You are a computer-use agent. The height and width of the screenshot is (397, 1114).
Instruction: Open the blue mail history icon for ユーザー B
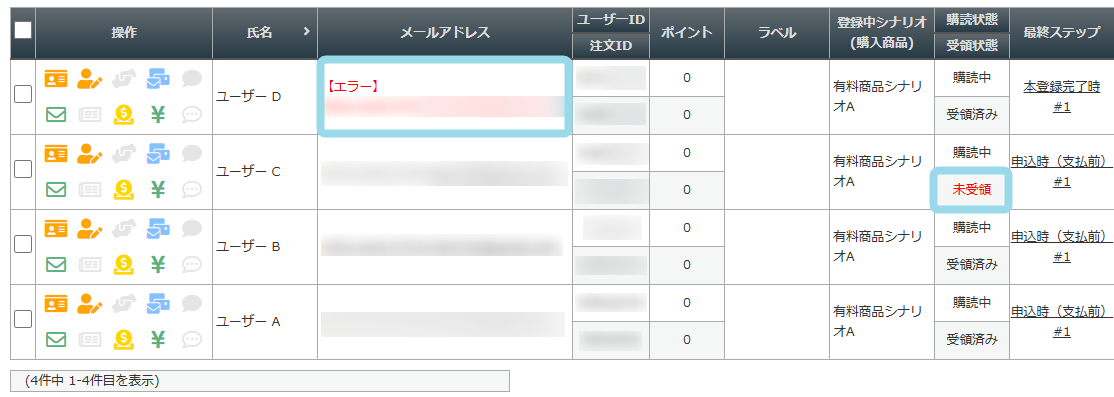click(x=158, y=229)
